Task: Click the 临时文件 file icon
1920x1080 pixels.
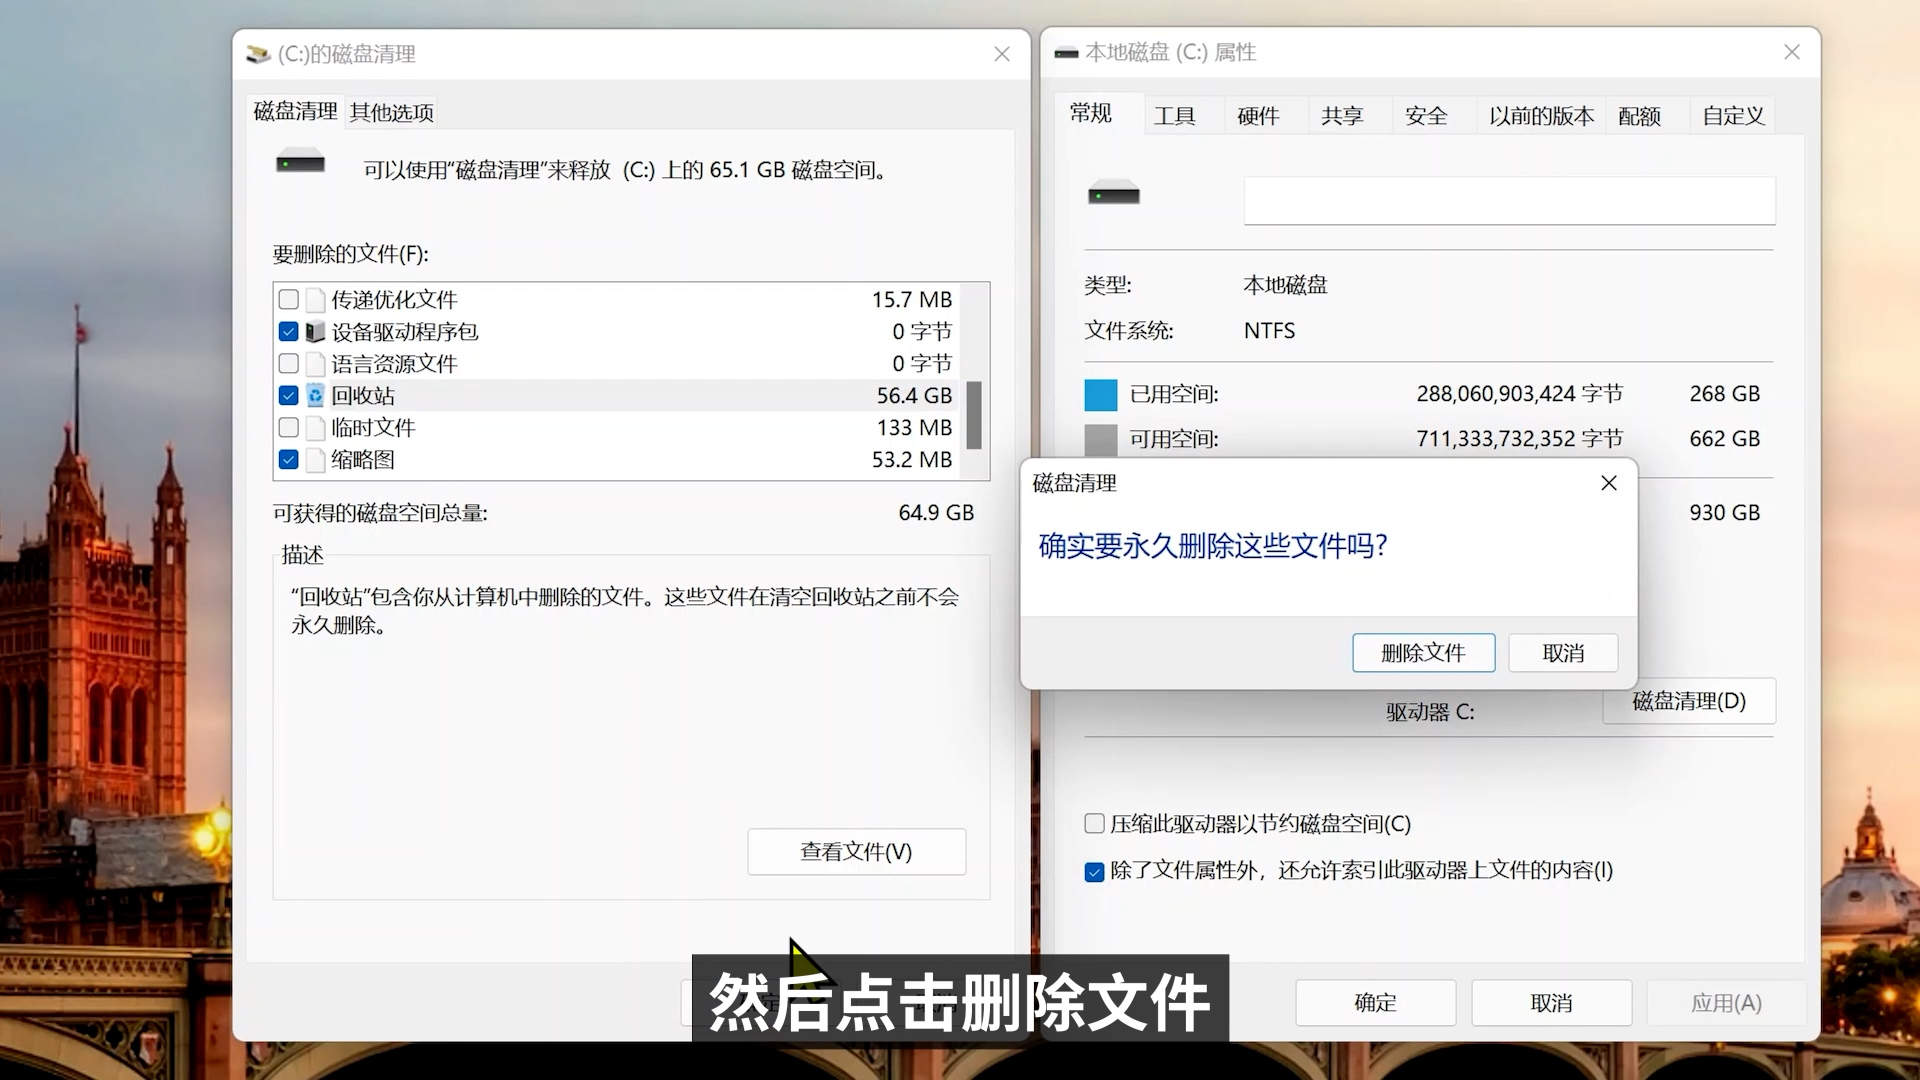Action: [x=315, y=427]
